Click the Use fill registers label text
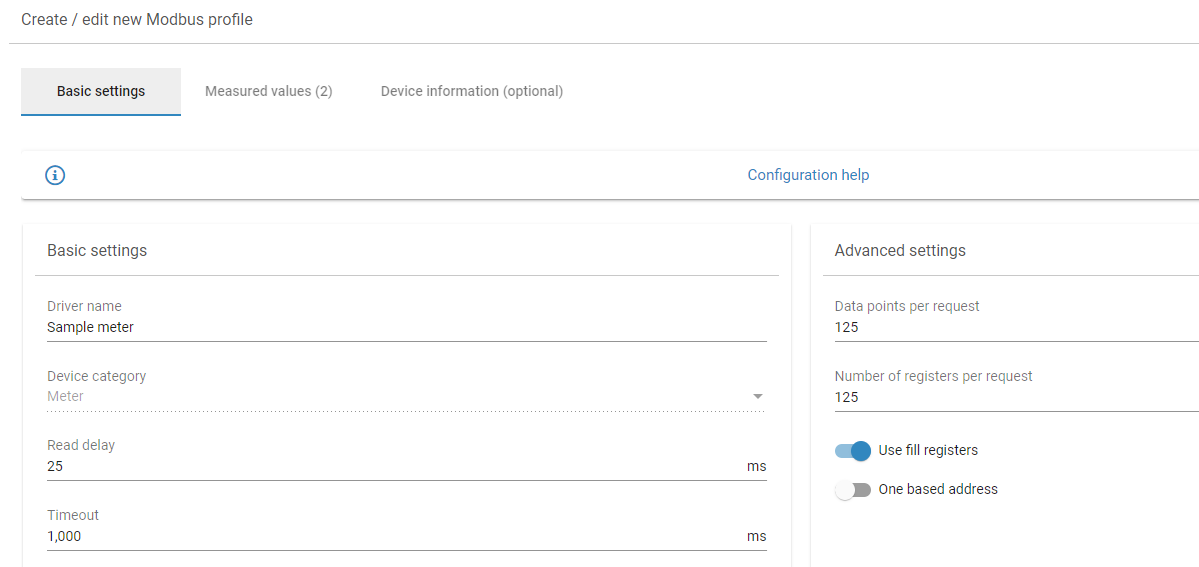 coord(928,451)
